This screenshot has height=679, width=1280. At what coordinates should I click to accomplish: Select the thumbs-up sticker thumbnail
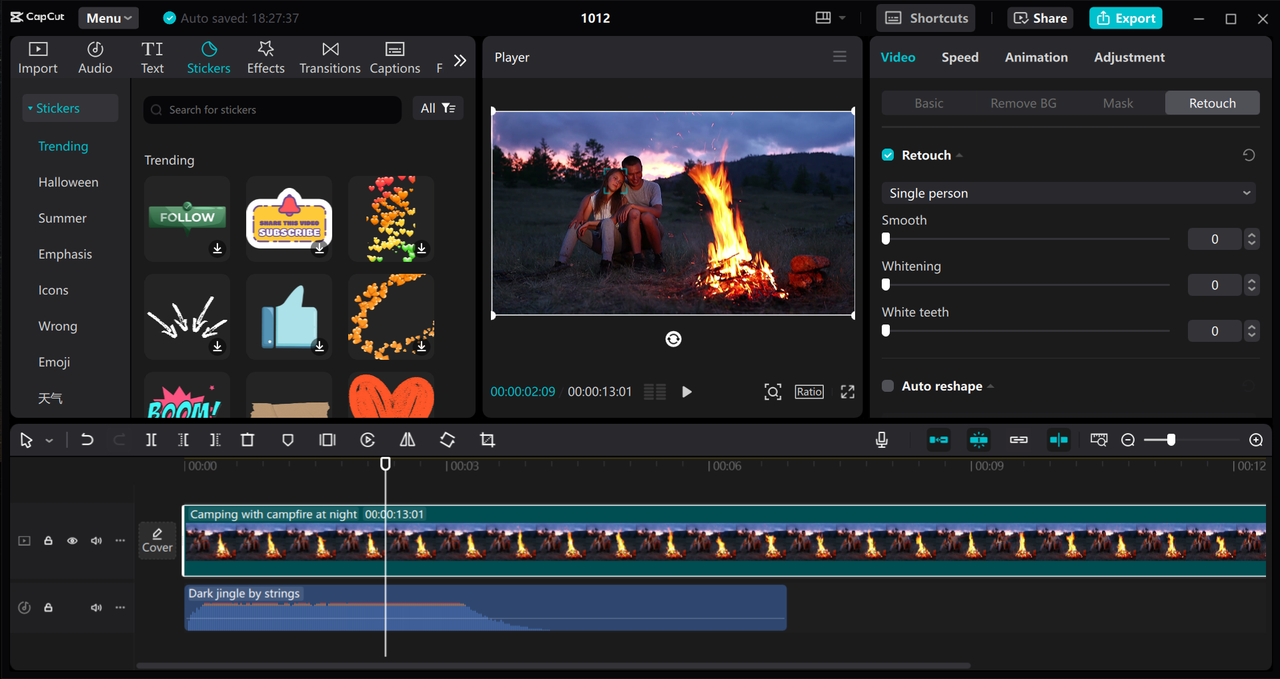coord(289,317)
